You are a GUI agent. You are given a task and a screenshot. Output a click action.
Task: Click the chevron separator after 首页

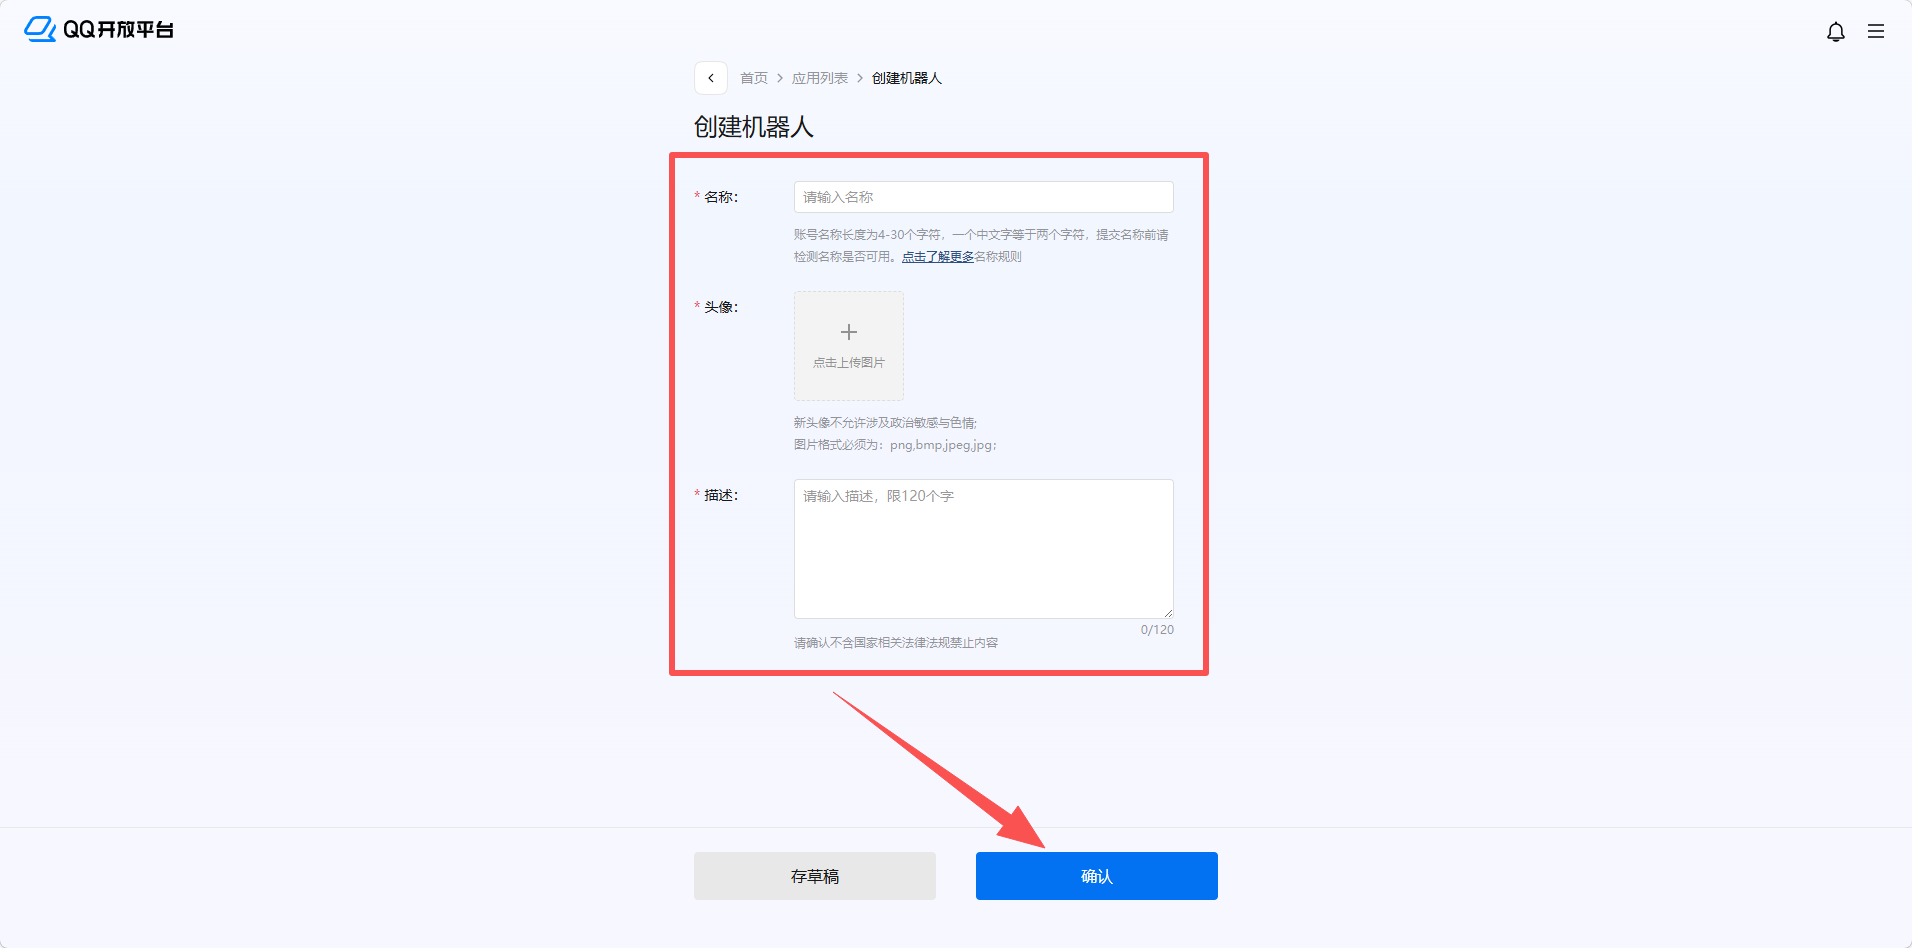(780, 78)
